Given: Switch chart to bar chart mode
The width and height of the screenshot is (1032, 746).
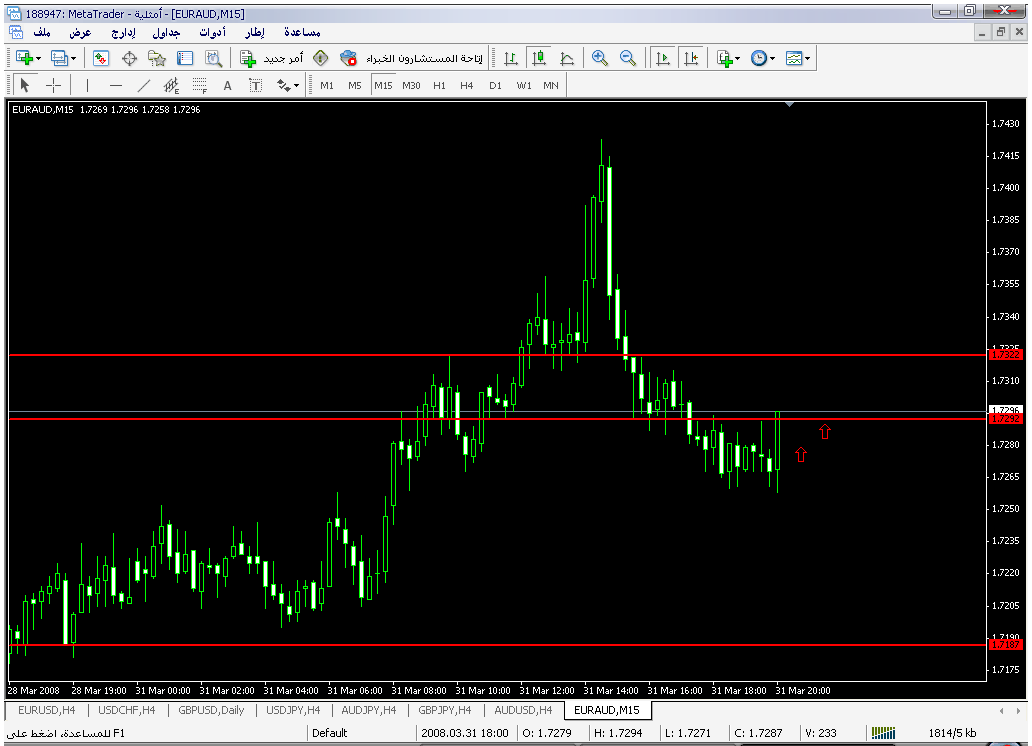Looking at the screenshot, I should 511,59.
